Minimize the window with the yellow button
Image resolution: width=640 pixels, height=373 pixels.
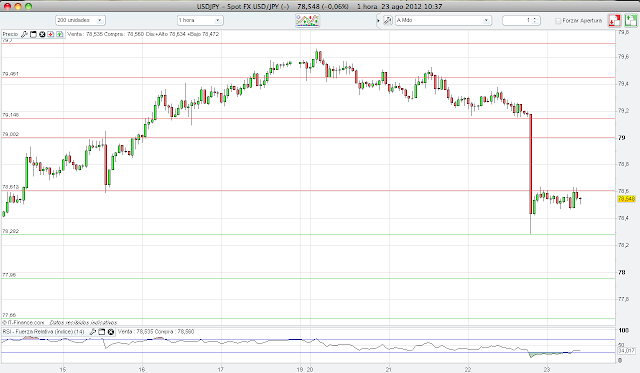(18, 6)
